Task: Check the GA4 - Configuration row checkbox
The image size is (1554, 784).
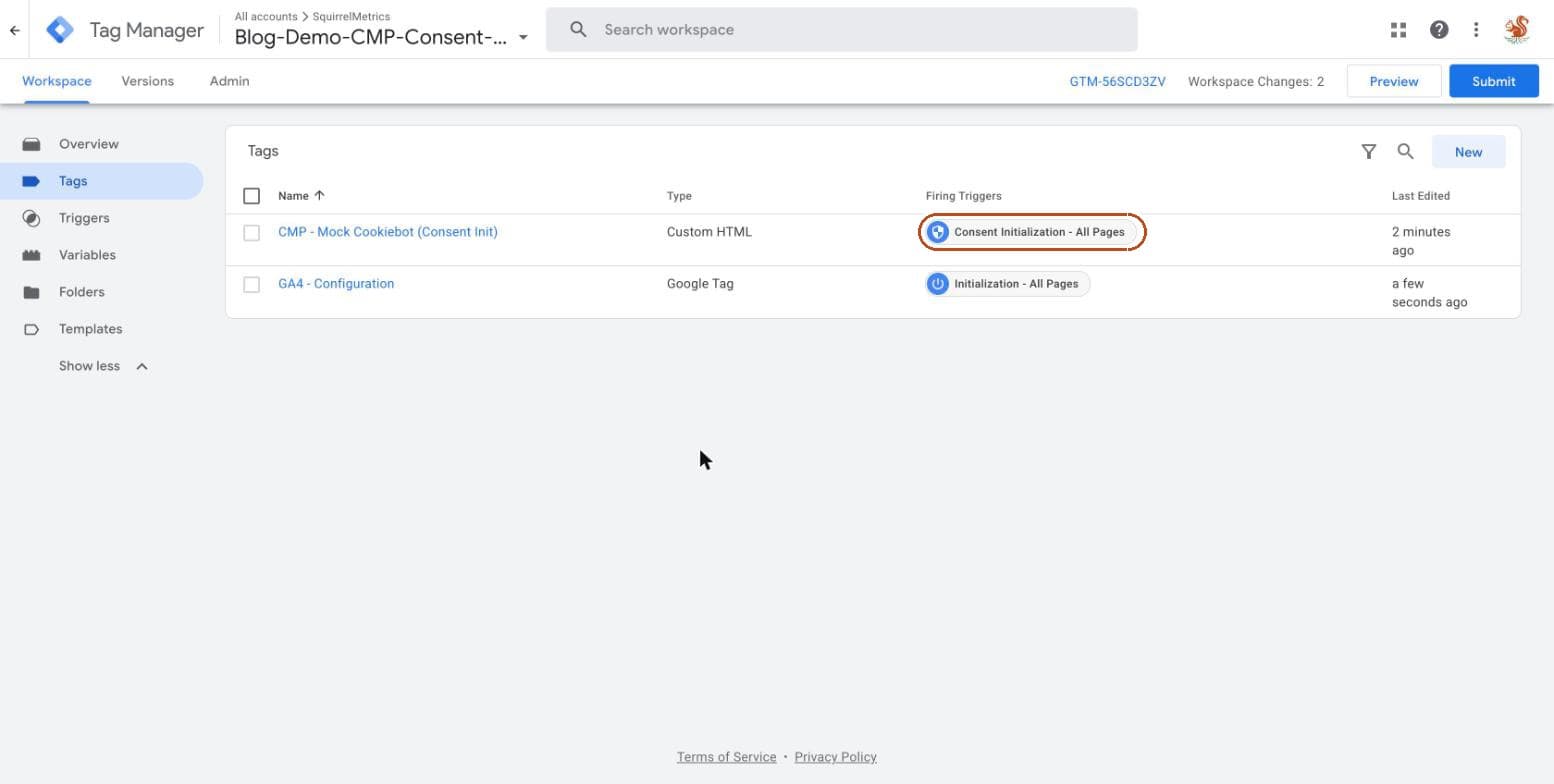Action: (252, 284)
